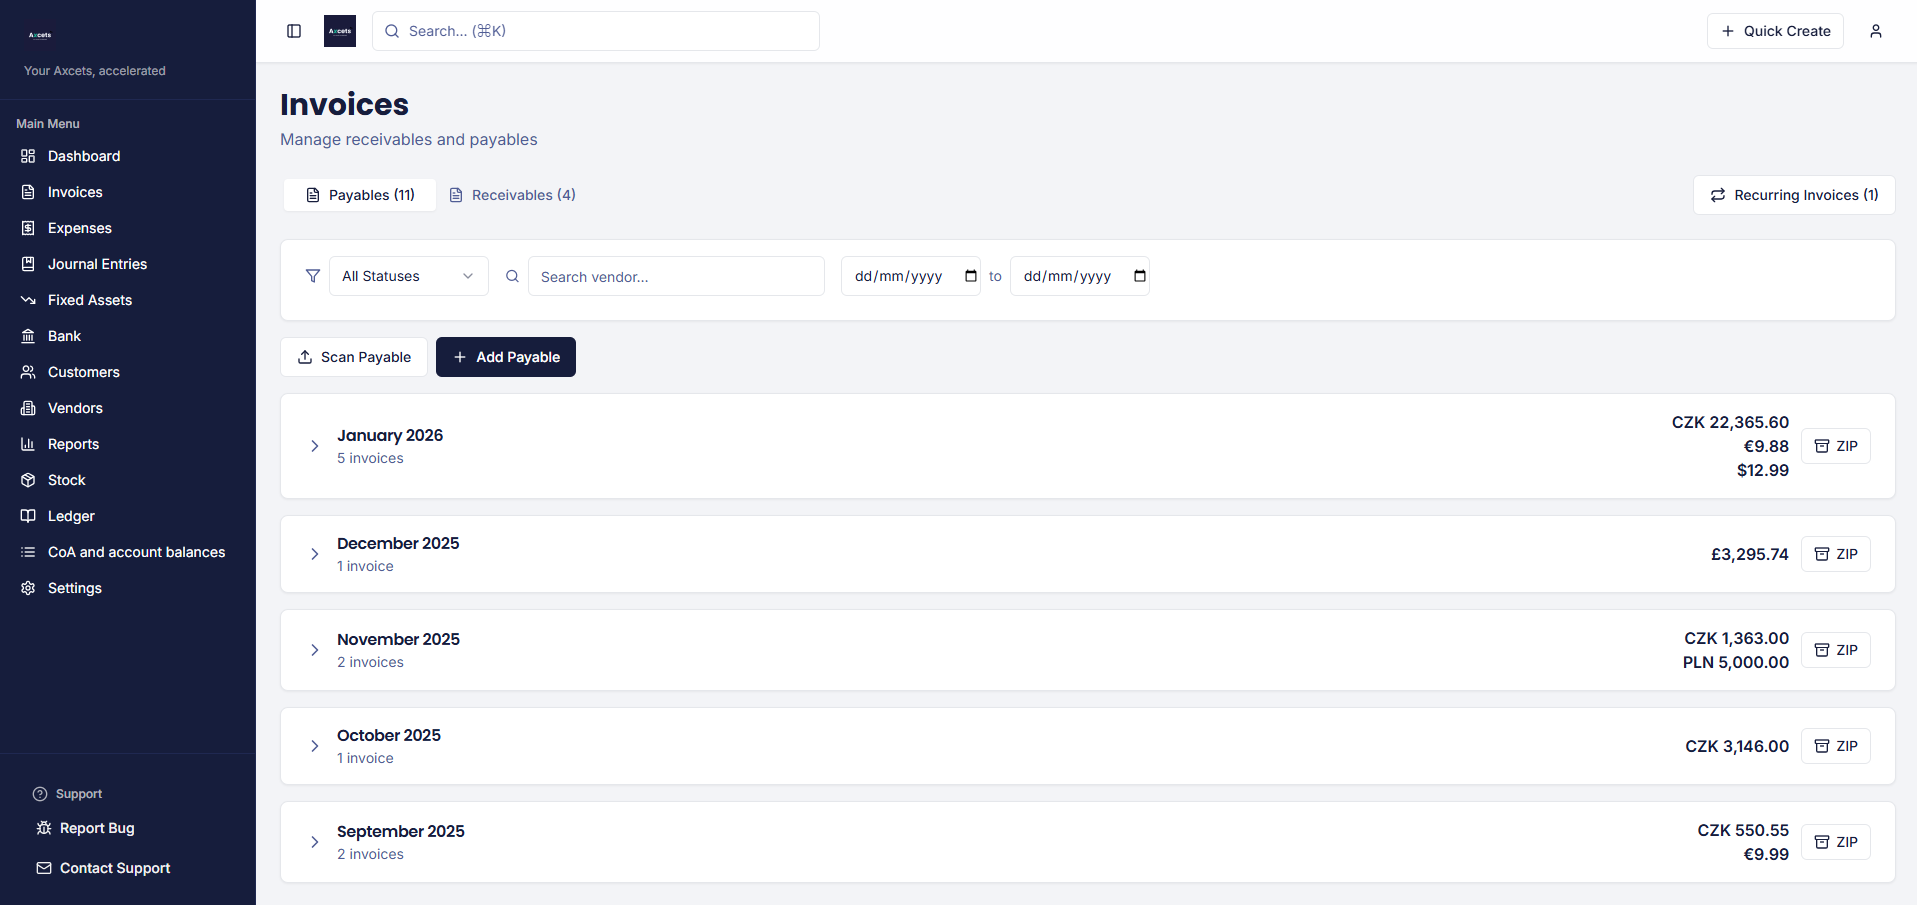Image resolution: width=1917 pixels, height=905 pixels.
Task: Click the Vendors icon in sidebar
Action: point(28,408)
